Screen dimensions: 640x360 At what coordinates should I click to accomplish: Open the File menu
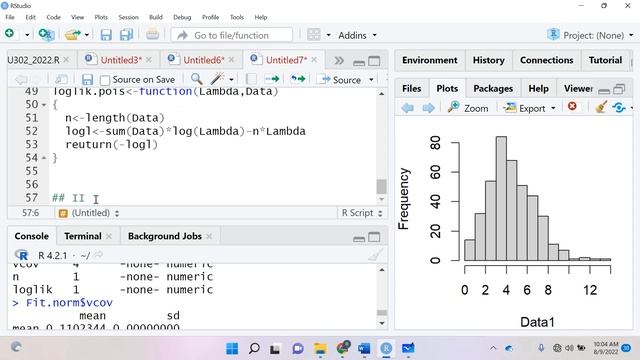pos(10,17)
